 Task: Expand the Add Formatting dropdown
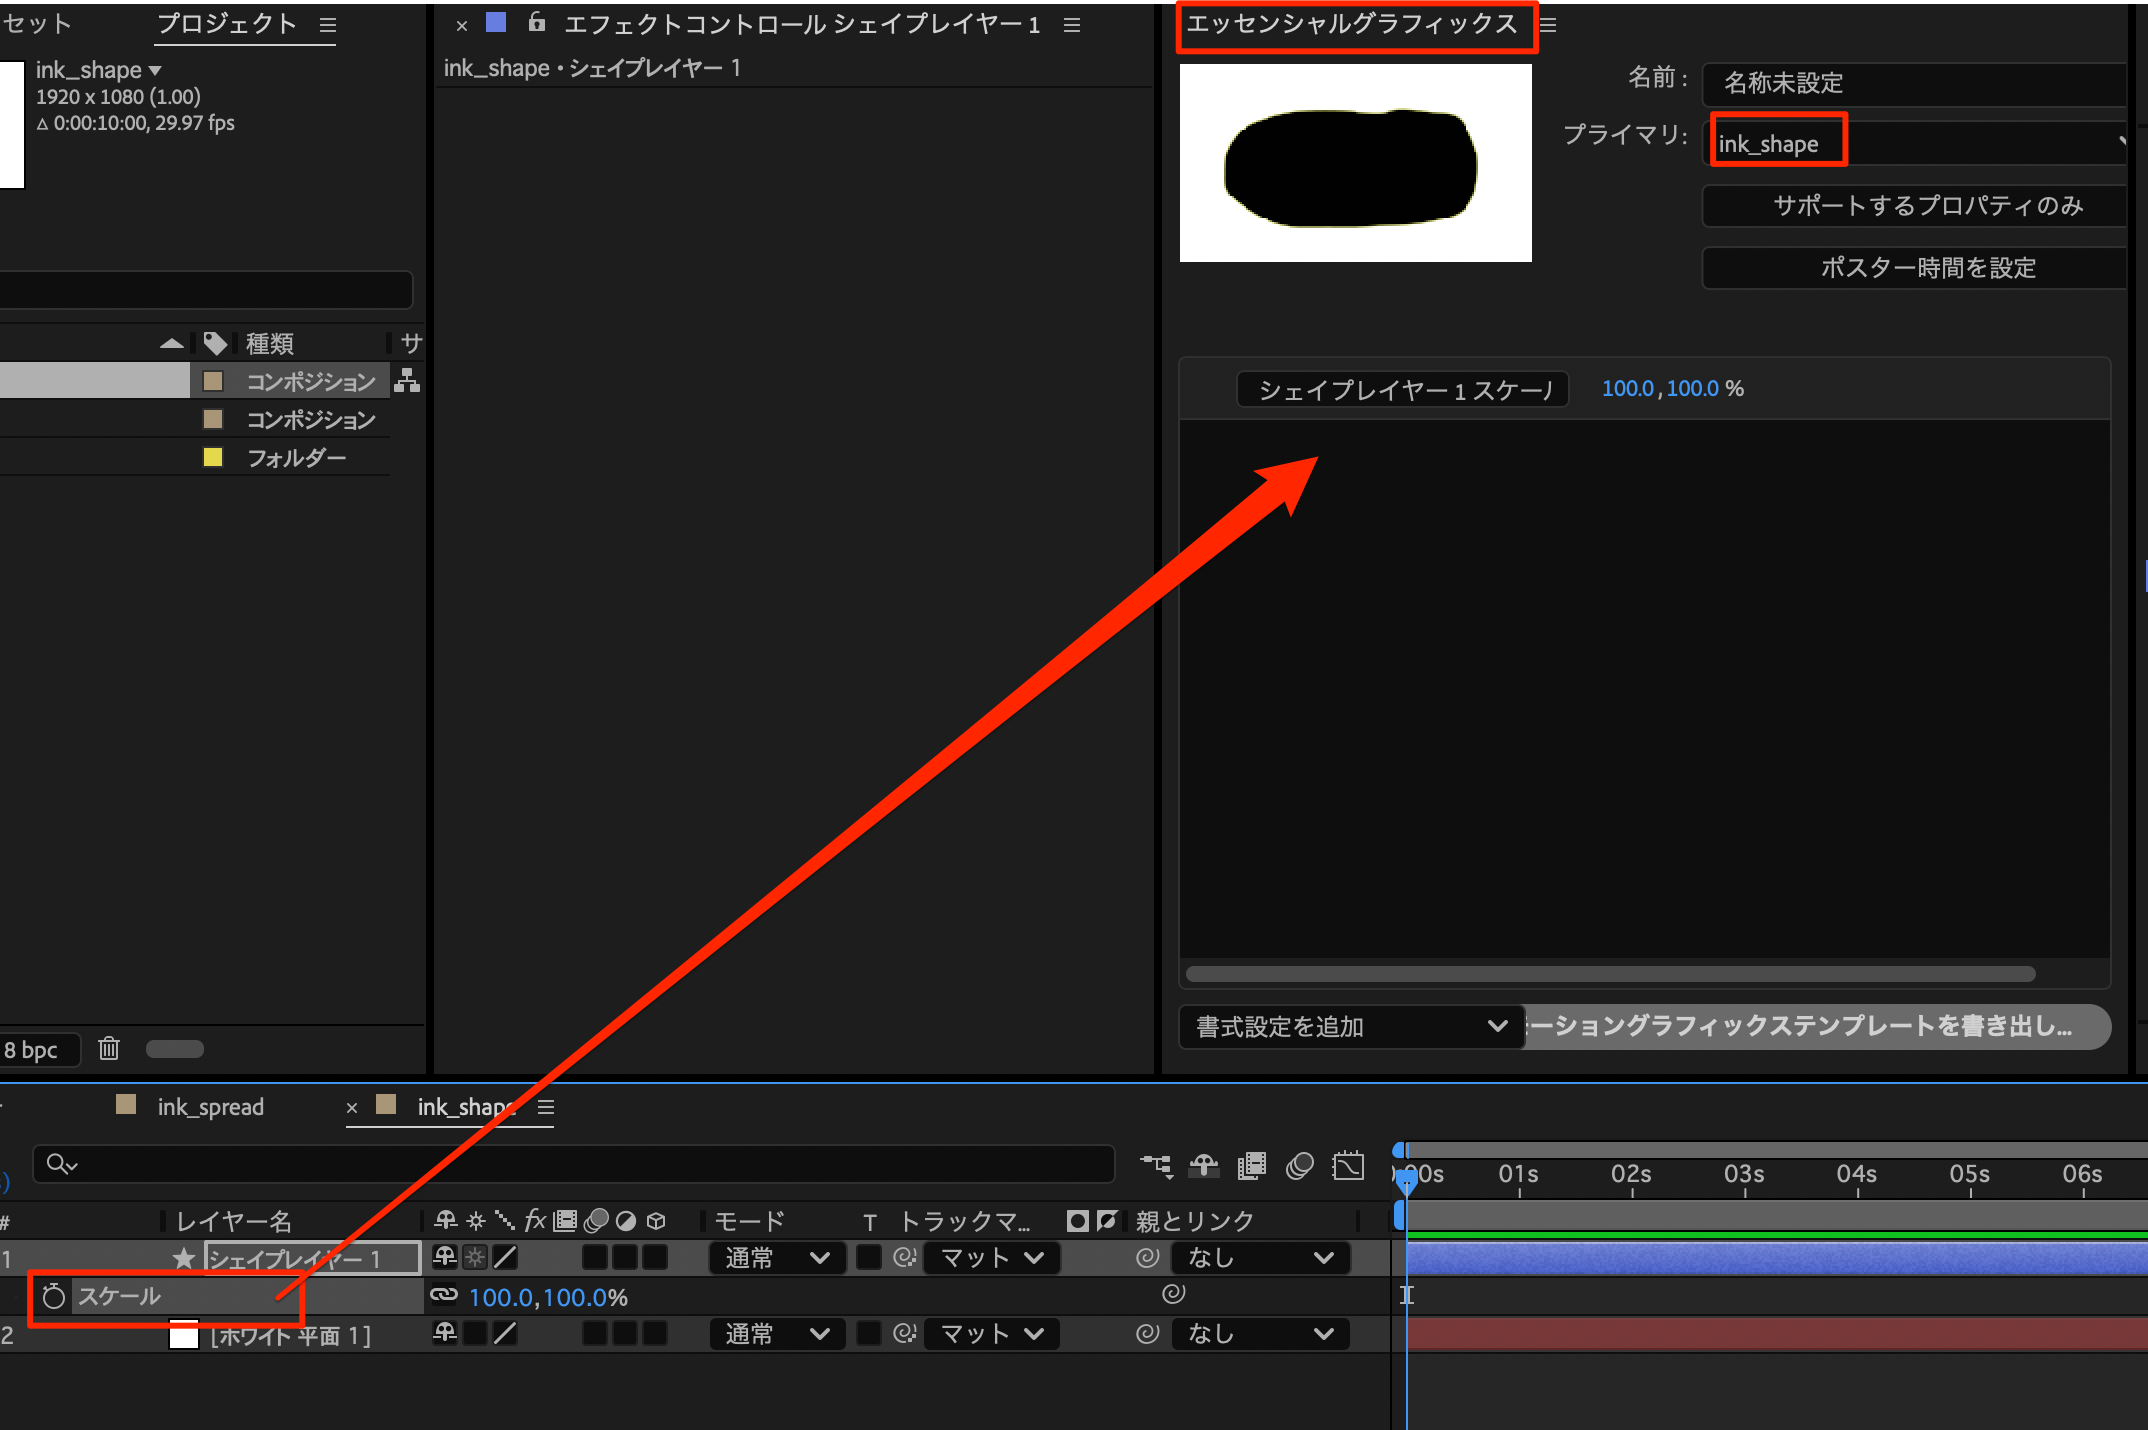(1351, 1027)
